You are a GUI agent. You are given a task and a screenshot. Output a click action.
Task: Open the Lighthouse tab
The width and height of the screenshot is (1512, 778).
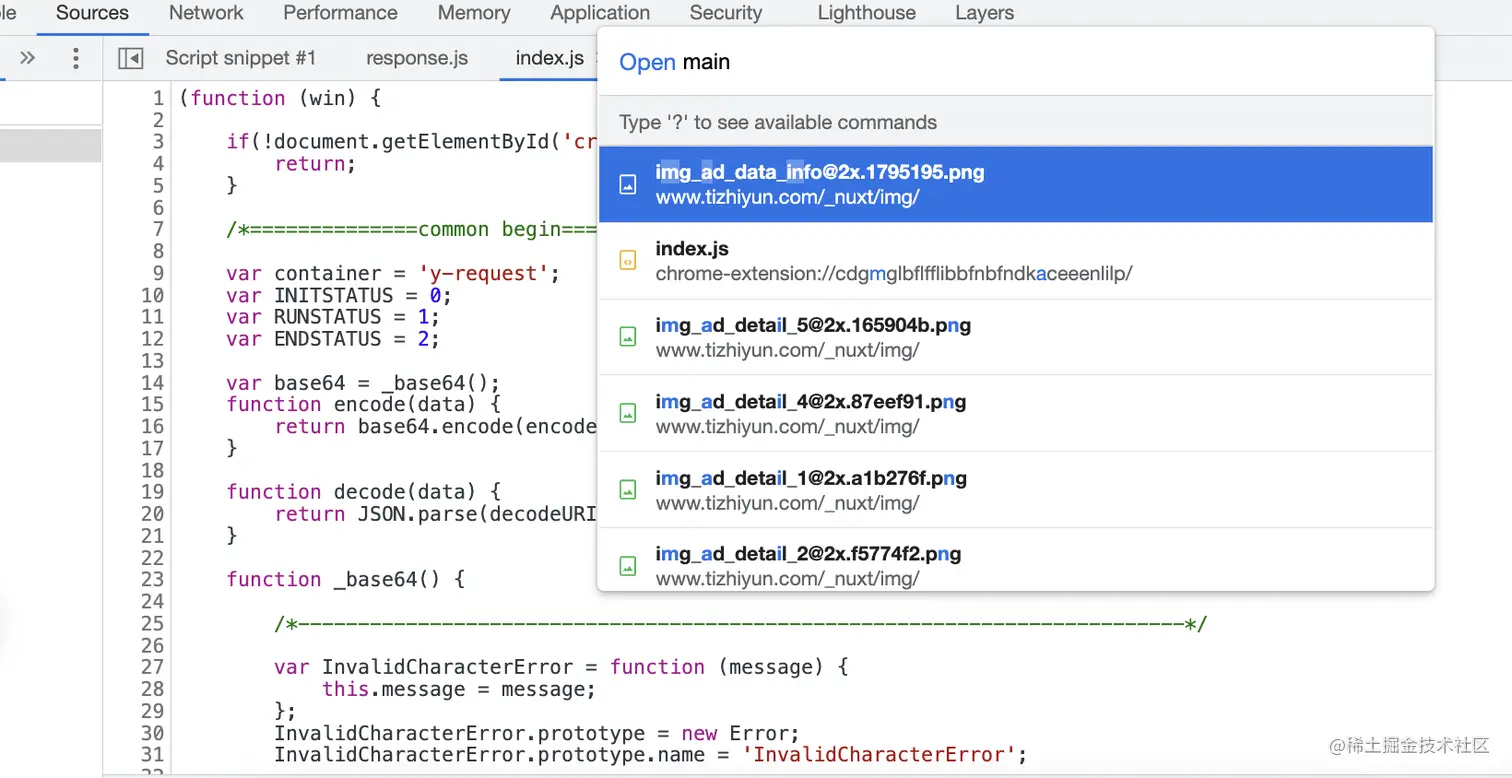[866, 13]
